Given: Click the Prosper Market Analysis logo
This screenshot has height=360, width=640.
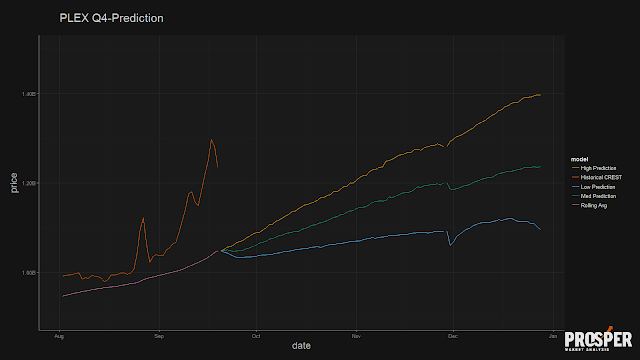Looking at the screenshot, I should tap(598, 339).
